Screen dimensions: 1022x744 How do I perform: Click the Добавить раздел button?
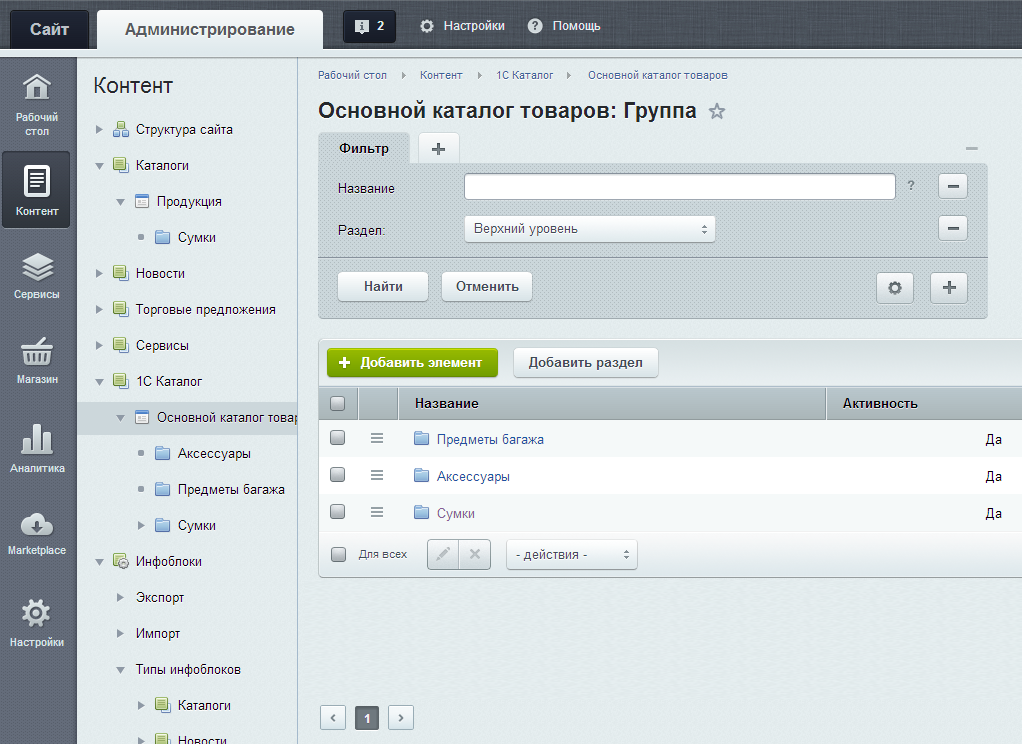585,363
